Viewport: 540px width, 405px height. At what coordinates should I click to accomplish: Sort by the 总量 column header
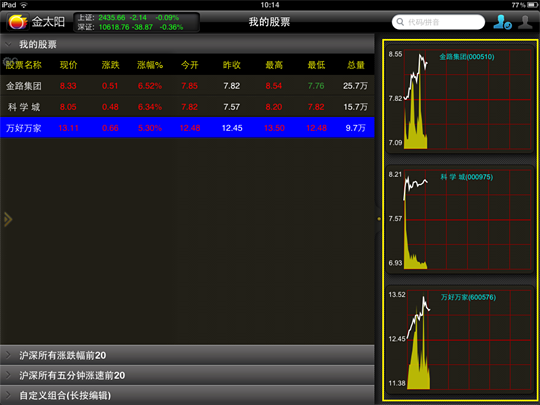click(x=356, y=65)
